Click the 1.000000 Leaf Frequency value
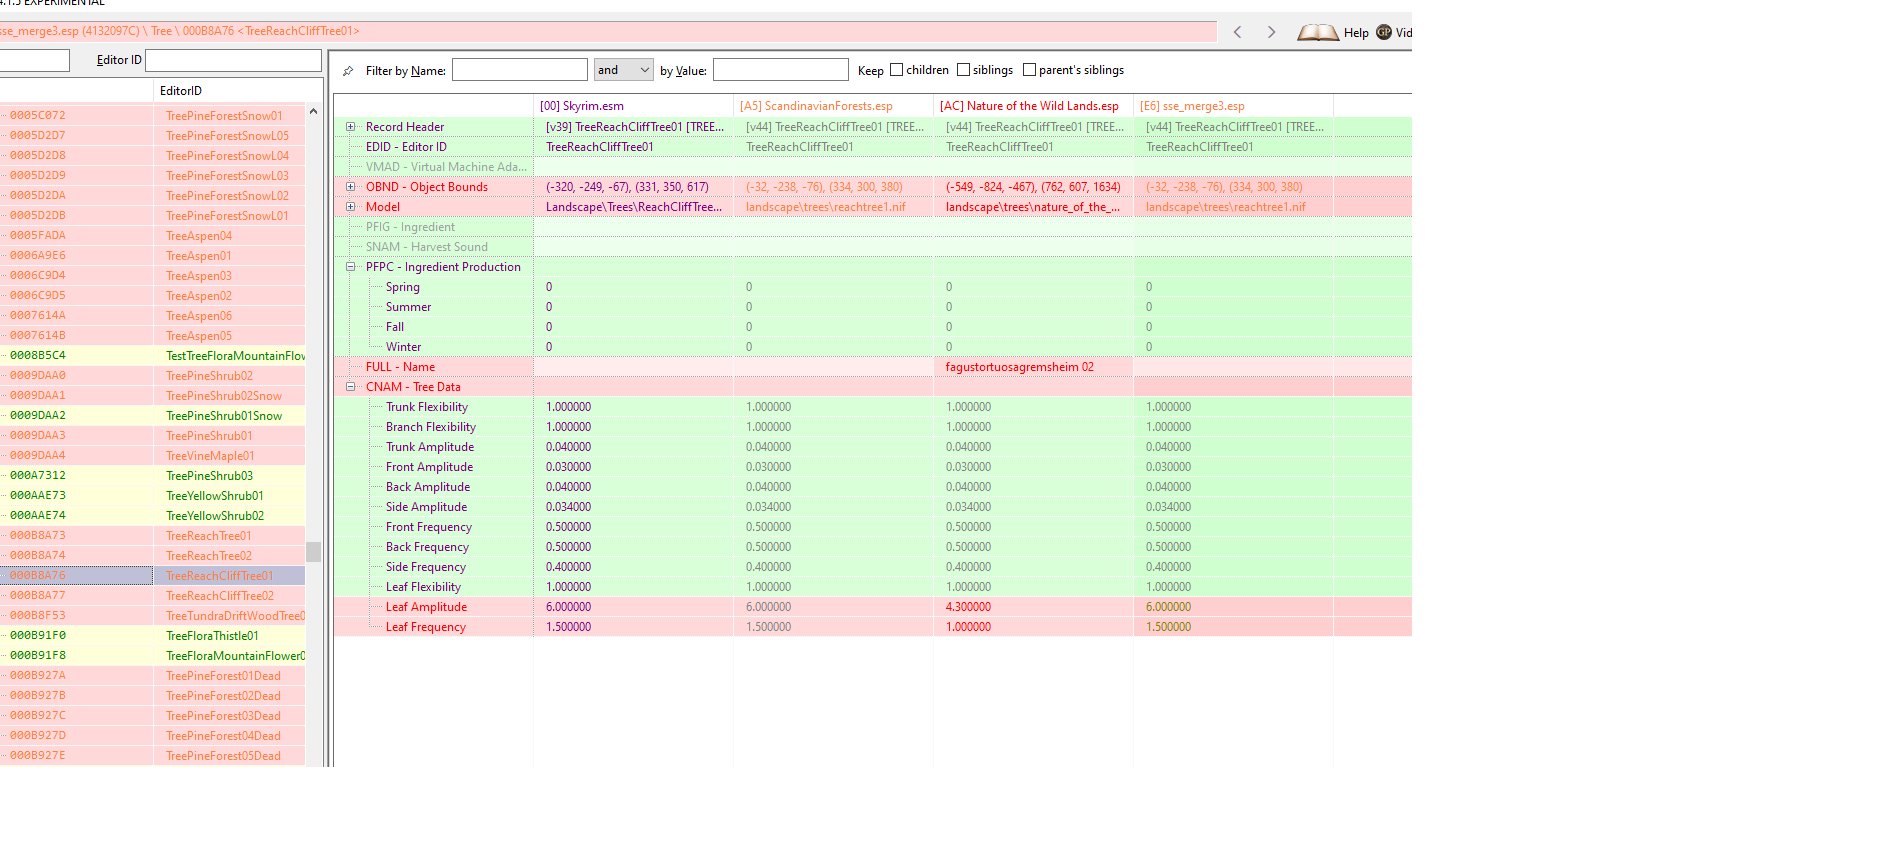Viewport: 1891px width, 843px height. (x=968, y=627)
